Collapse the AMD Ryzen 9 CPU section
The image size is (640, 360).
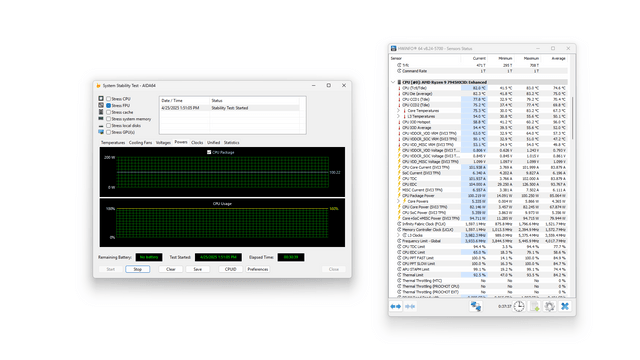pos(393,82)
